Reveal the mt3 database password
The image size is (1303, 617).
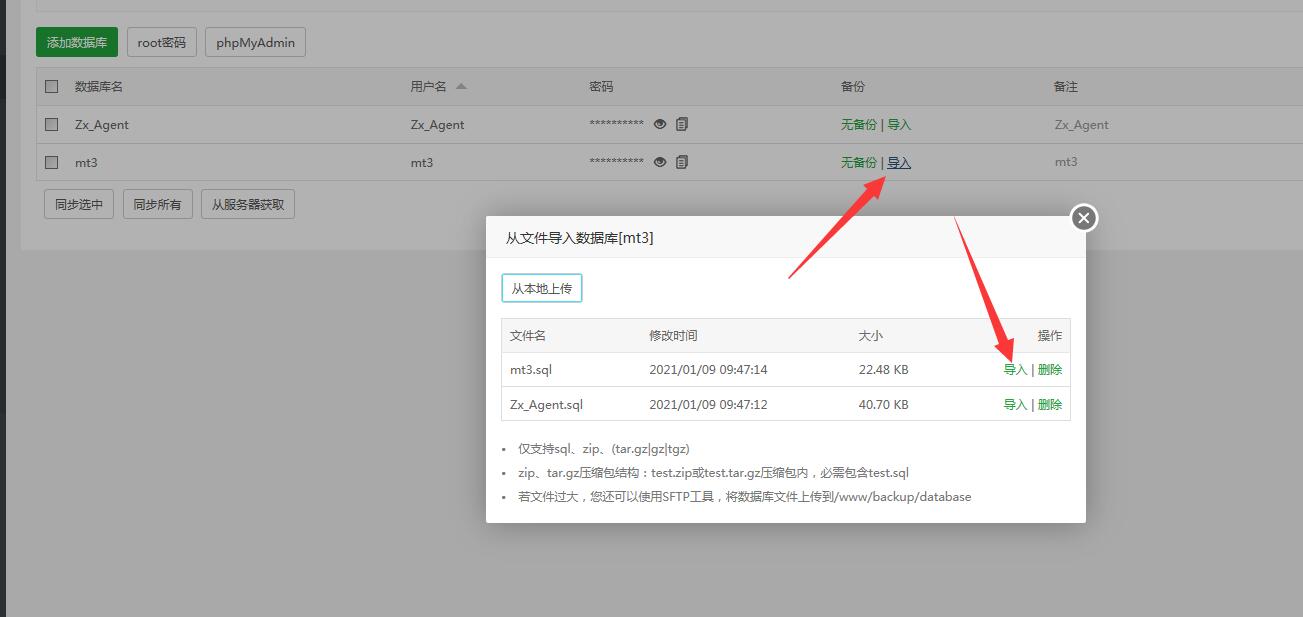(x=660, y=162)
